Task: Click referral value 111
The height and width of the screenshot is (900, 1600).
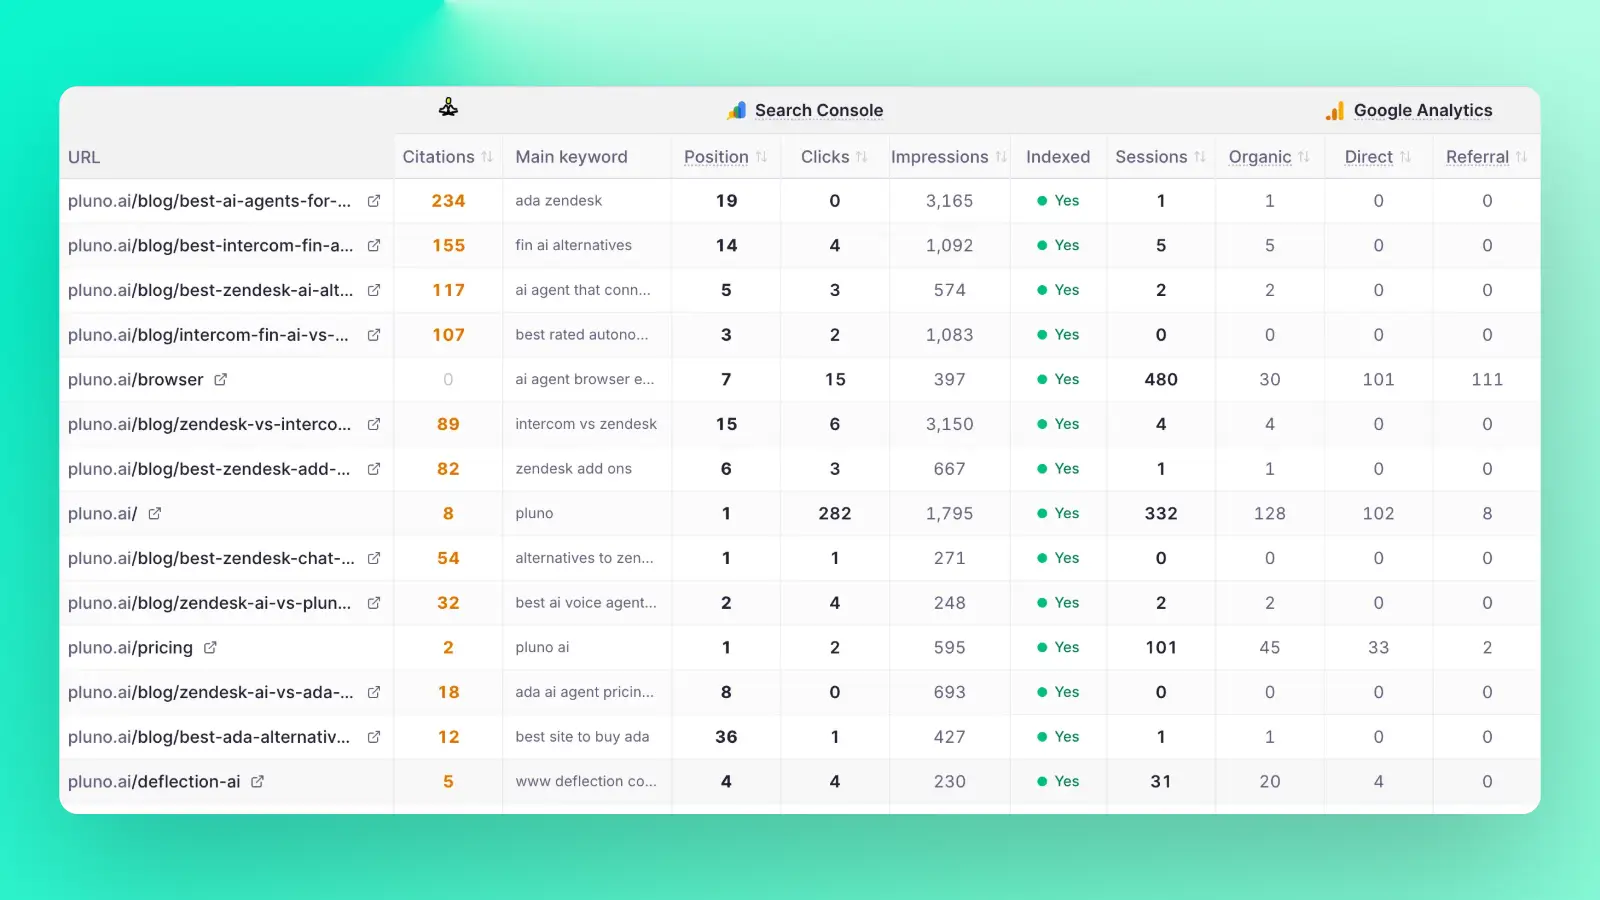Action: pyautogui.click(x=1487, y=379)
